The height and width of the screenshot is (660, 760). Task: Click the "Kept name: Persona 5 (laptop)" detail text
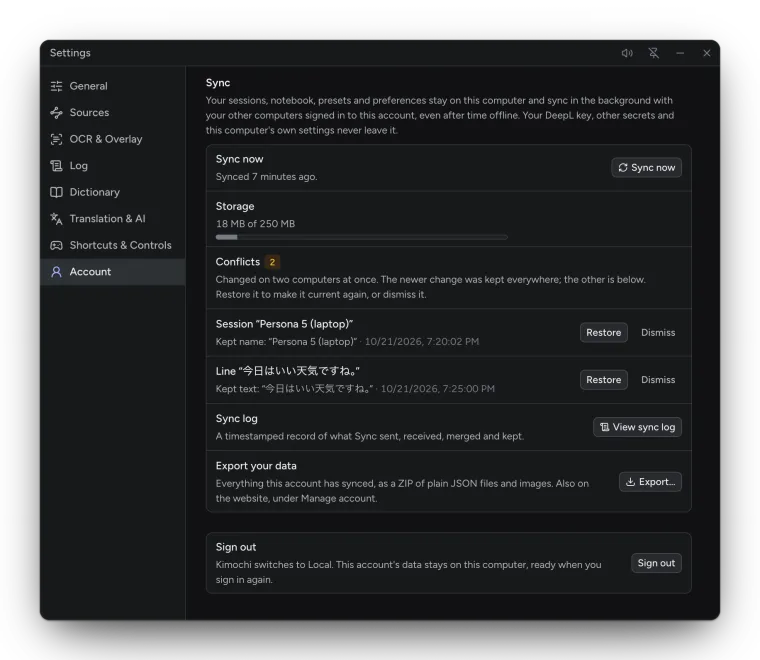(286, 342)
